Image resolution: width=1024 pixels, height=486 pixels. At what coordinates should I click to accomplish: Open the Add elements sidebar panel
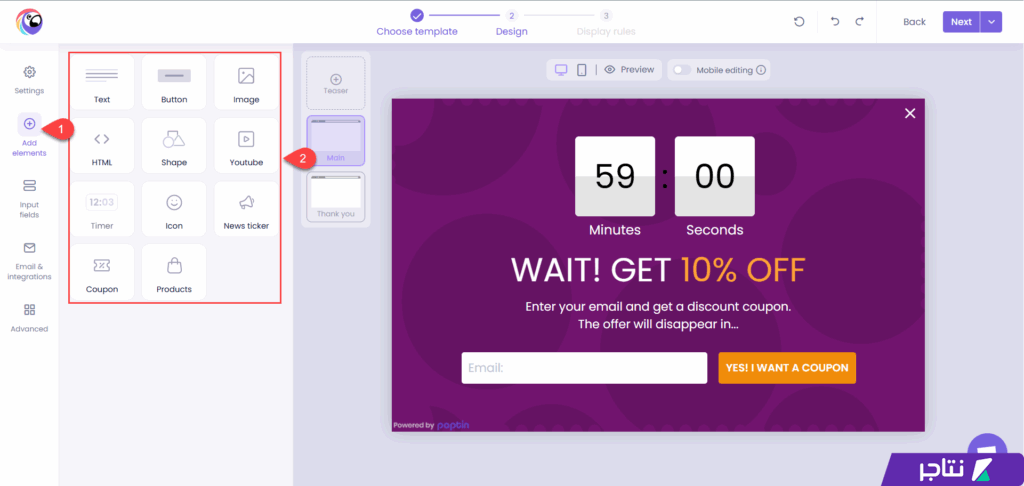tap(29, 135)
